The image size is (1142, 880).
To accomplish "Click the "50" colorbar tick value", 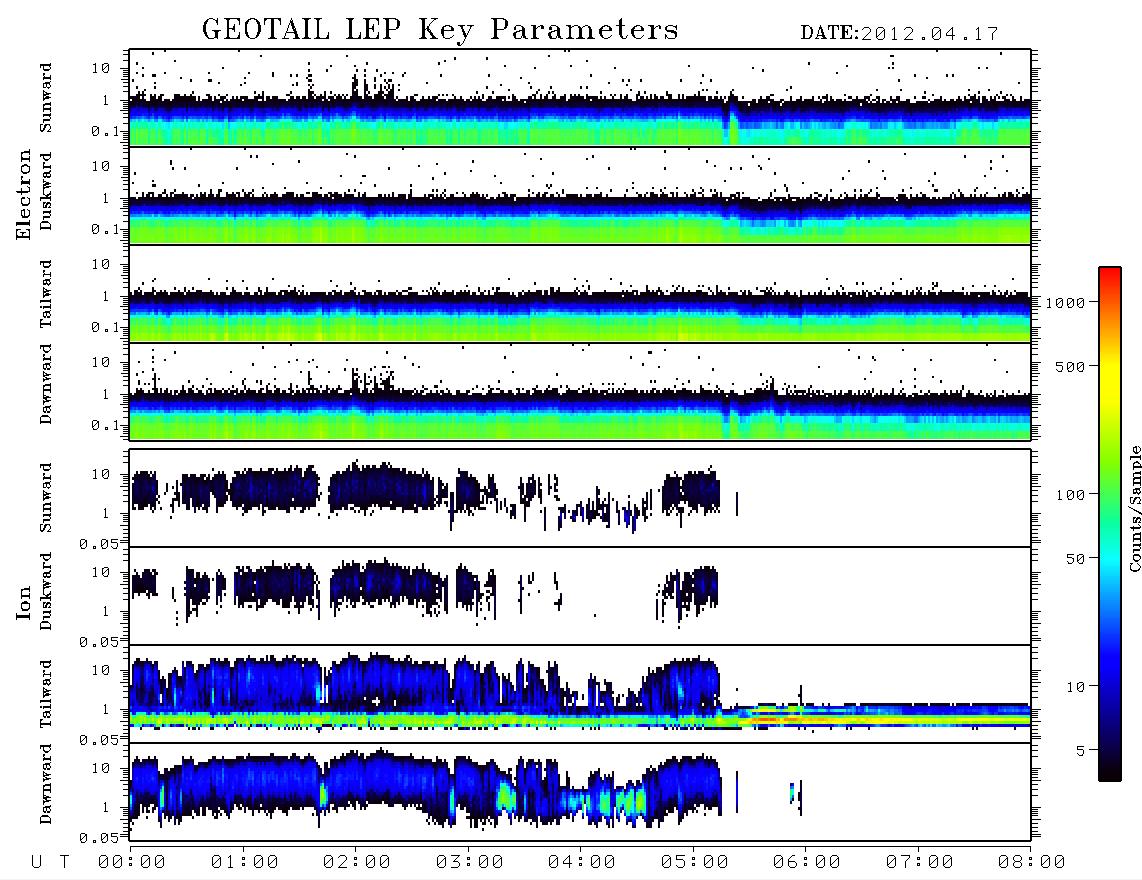I will tap(1076, 559).
